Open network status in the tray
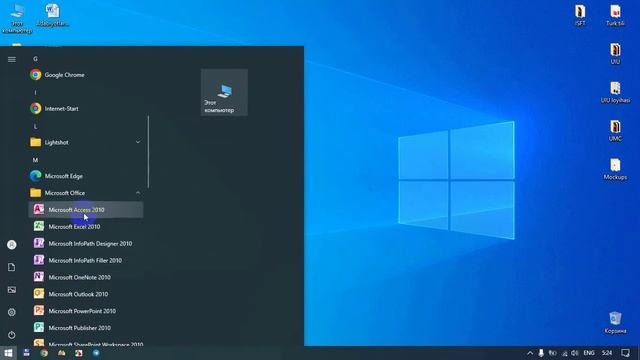 564,353
